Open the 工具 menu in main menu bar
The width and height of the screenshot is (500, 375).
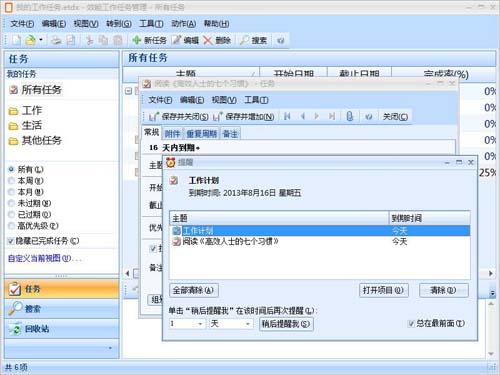point(151,24)
